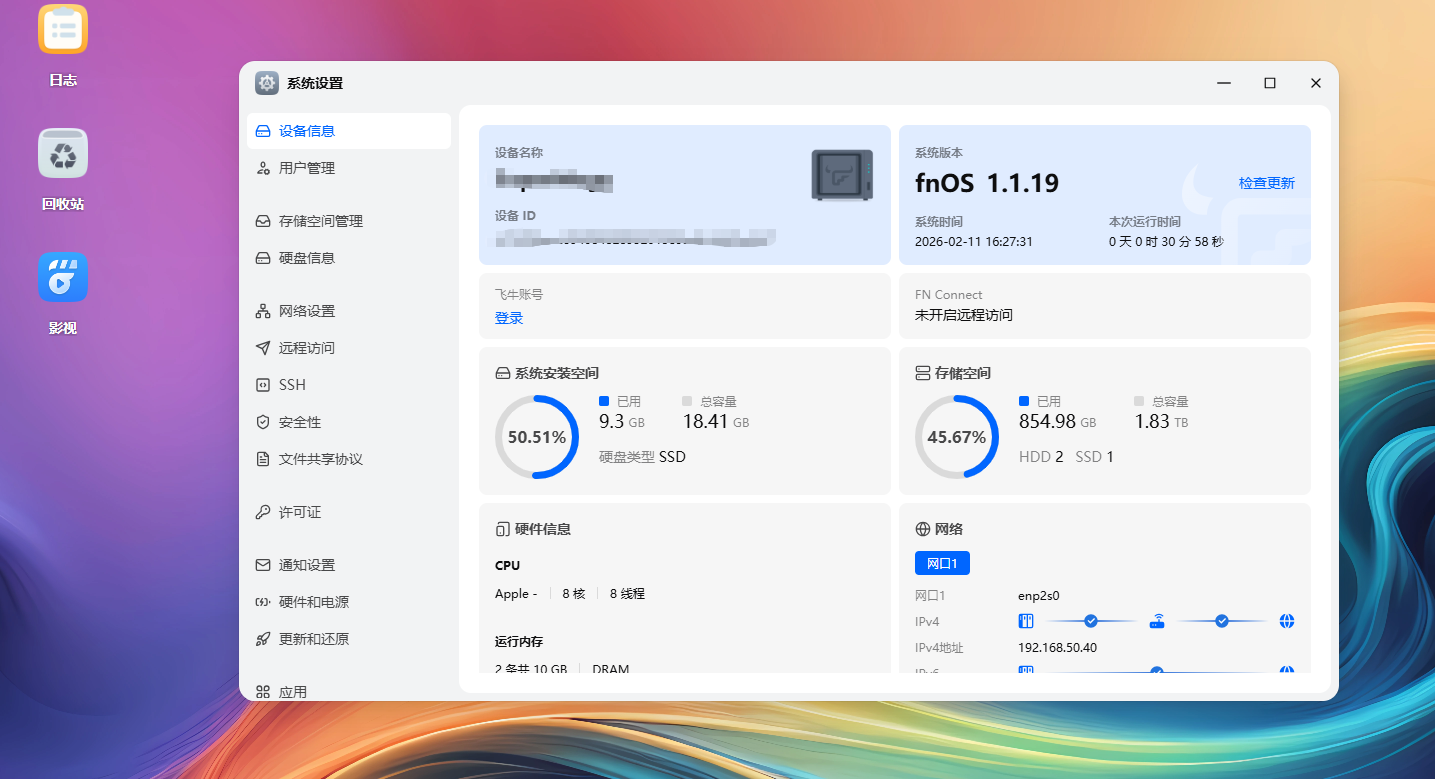Open 网络设置 settings section

coord(306,311)
